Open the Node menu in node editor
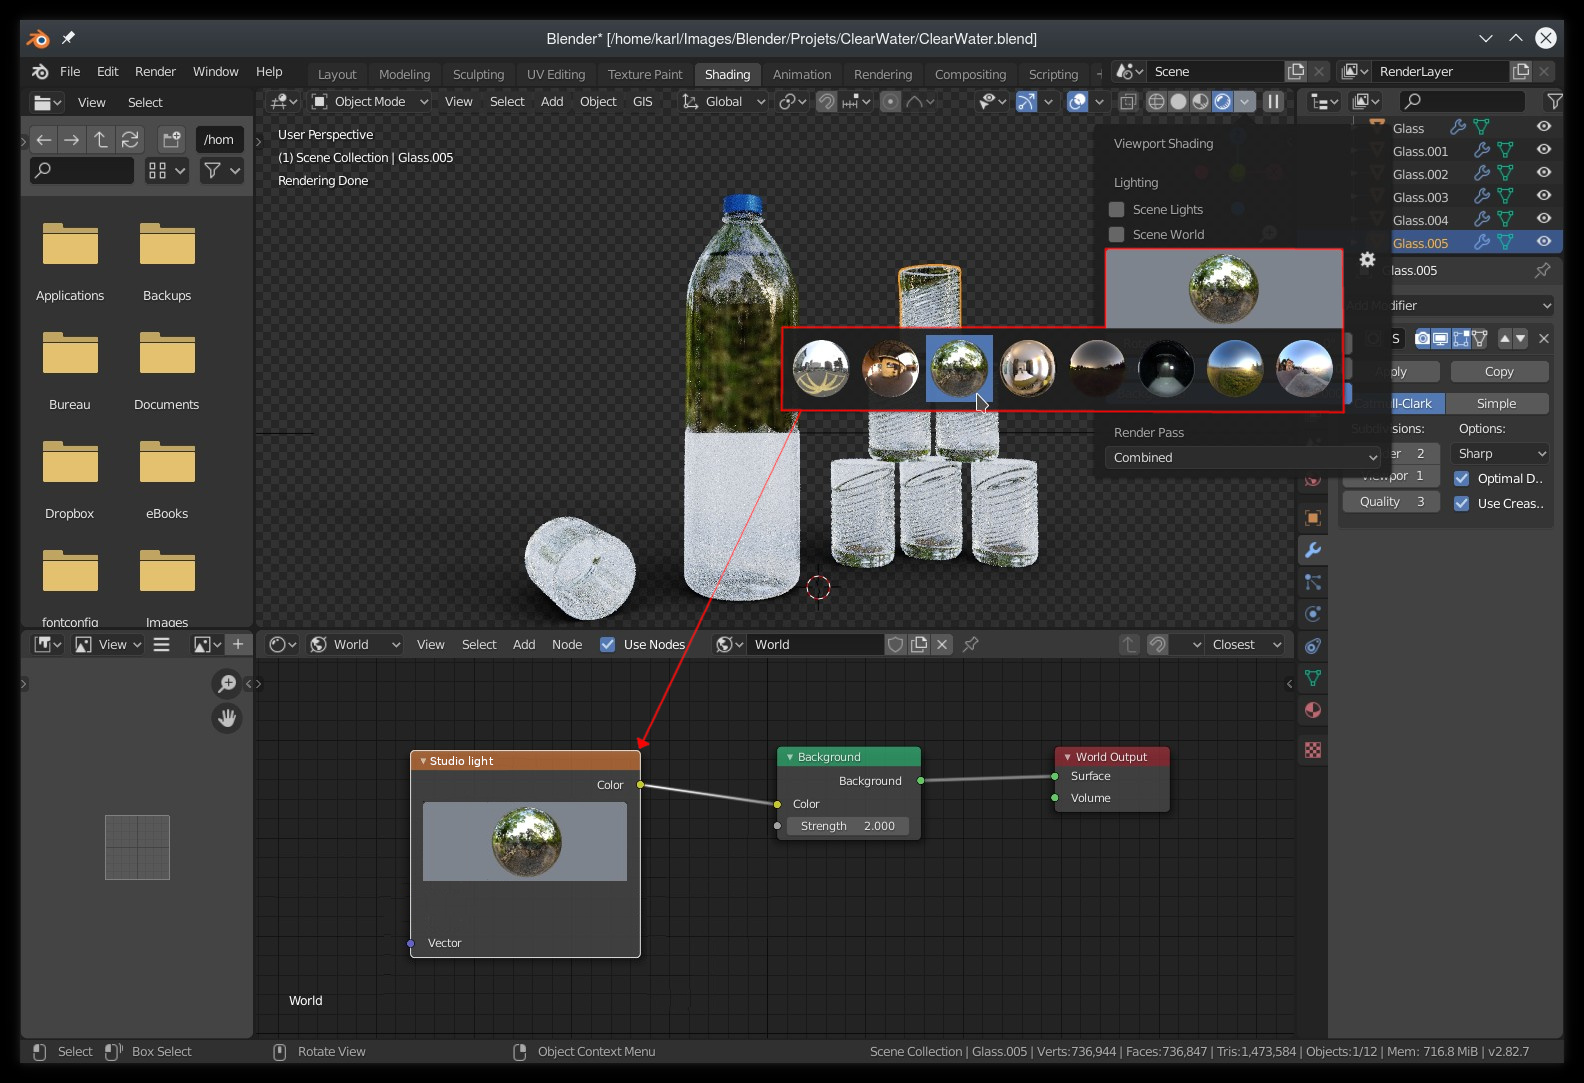This screenshot has width=1584, height=1083. (x=567, y=644)
